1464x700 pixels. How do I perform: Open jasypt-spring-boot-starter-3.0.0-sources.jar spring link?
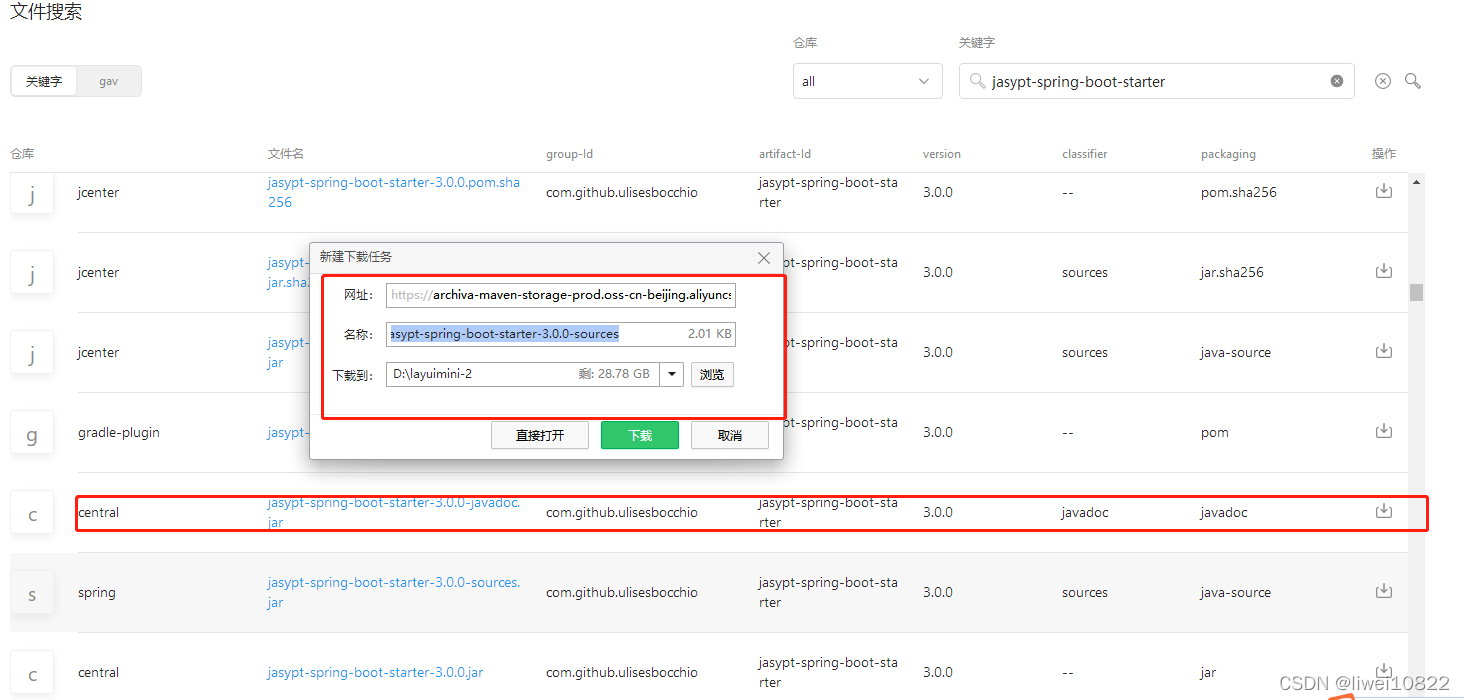pos(394,592)
